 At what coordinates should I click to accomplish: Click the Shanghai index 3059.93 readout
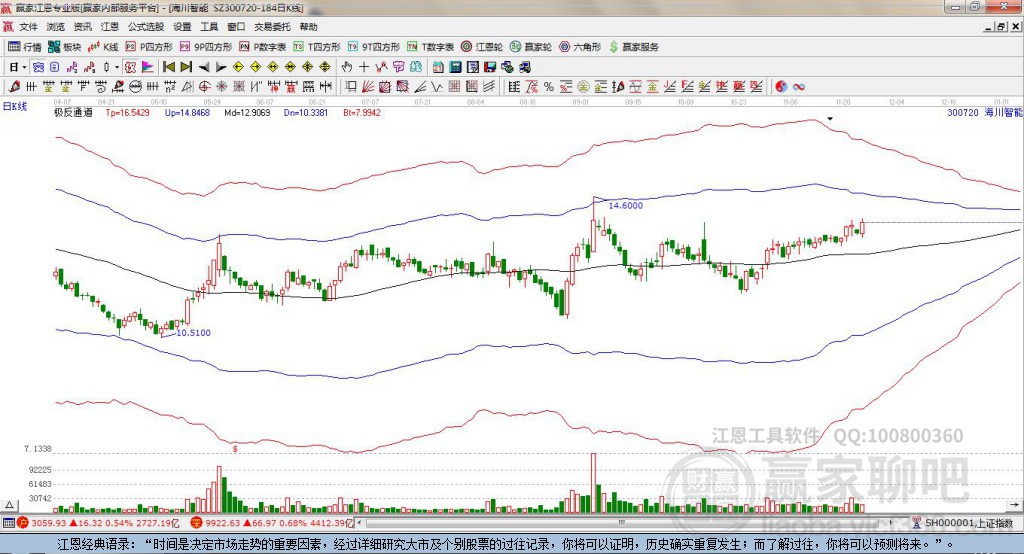pos(50,523)
